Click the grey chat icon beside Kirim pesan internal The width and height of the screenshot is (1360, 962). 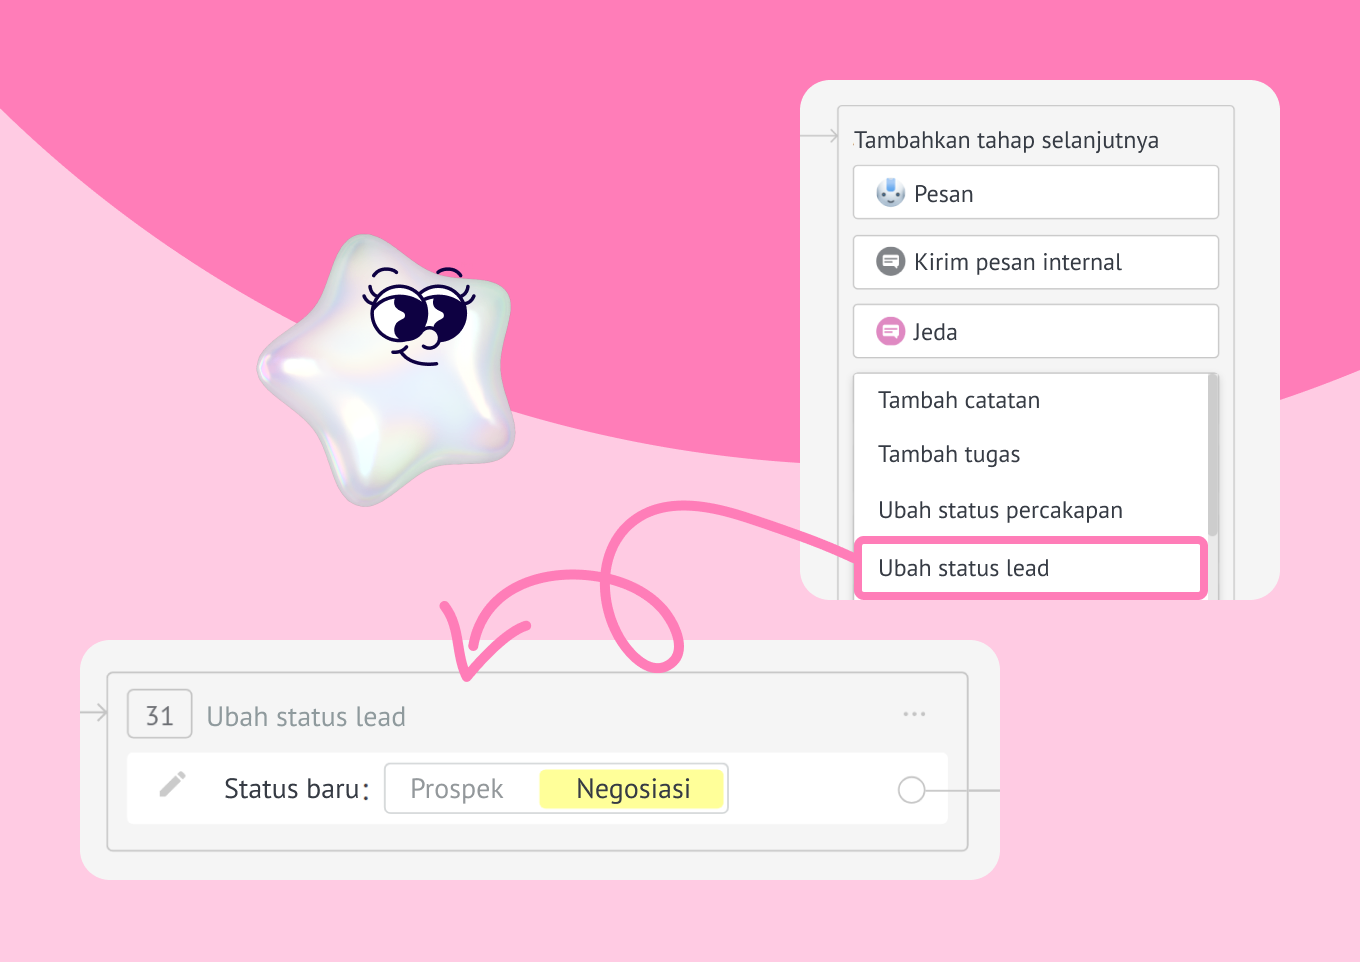click(x=891, y=262)
